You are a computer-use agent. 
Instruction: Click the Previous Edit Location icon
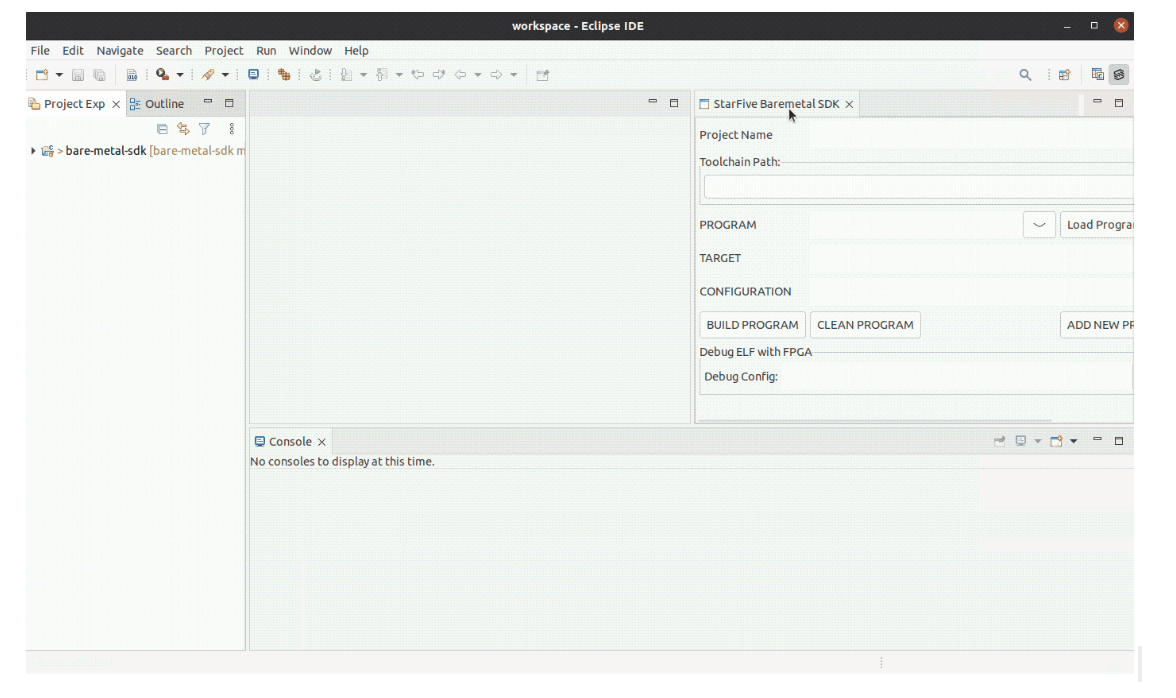(x=418, y=75)
